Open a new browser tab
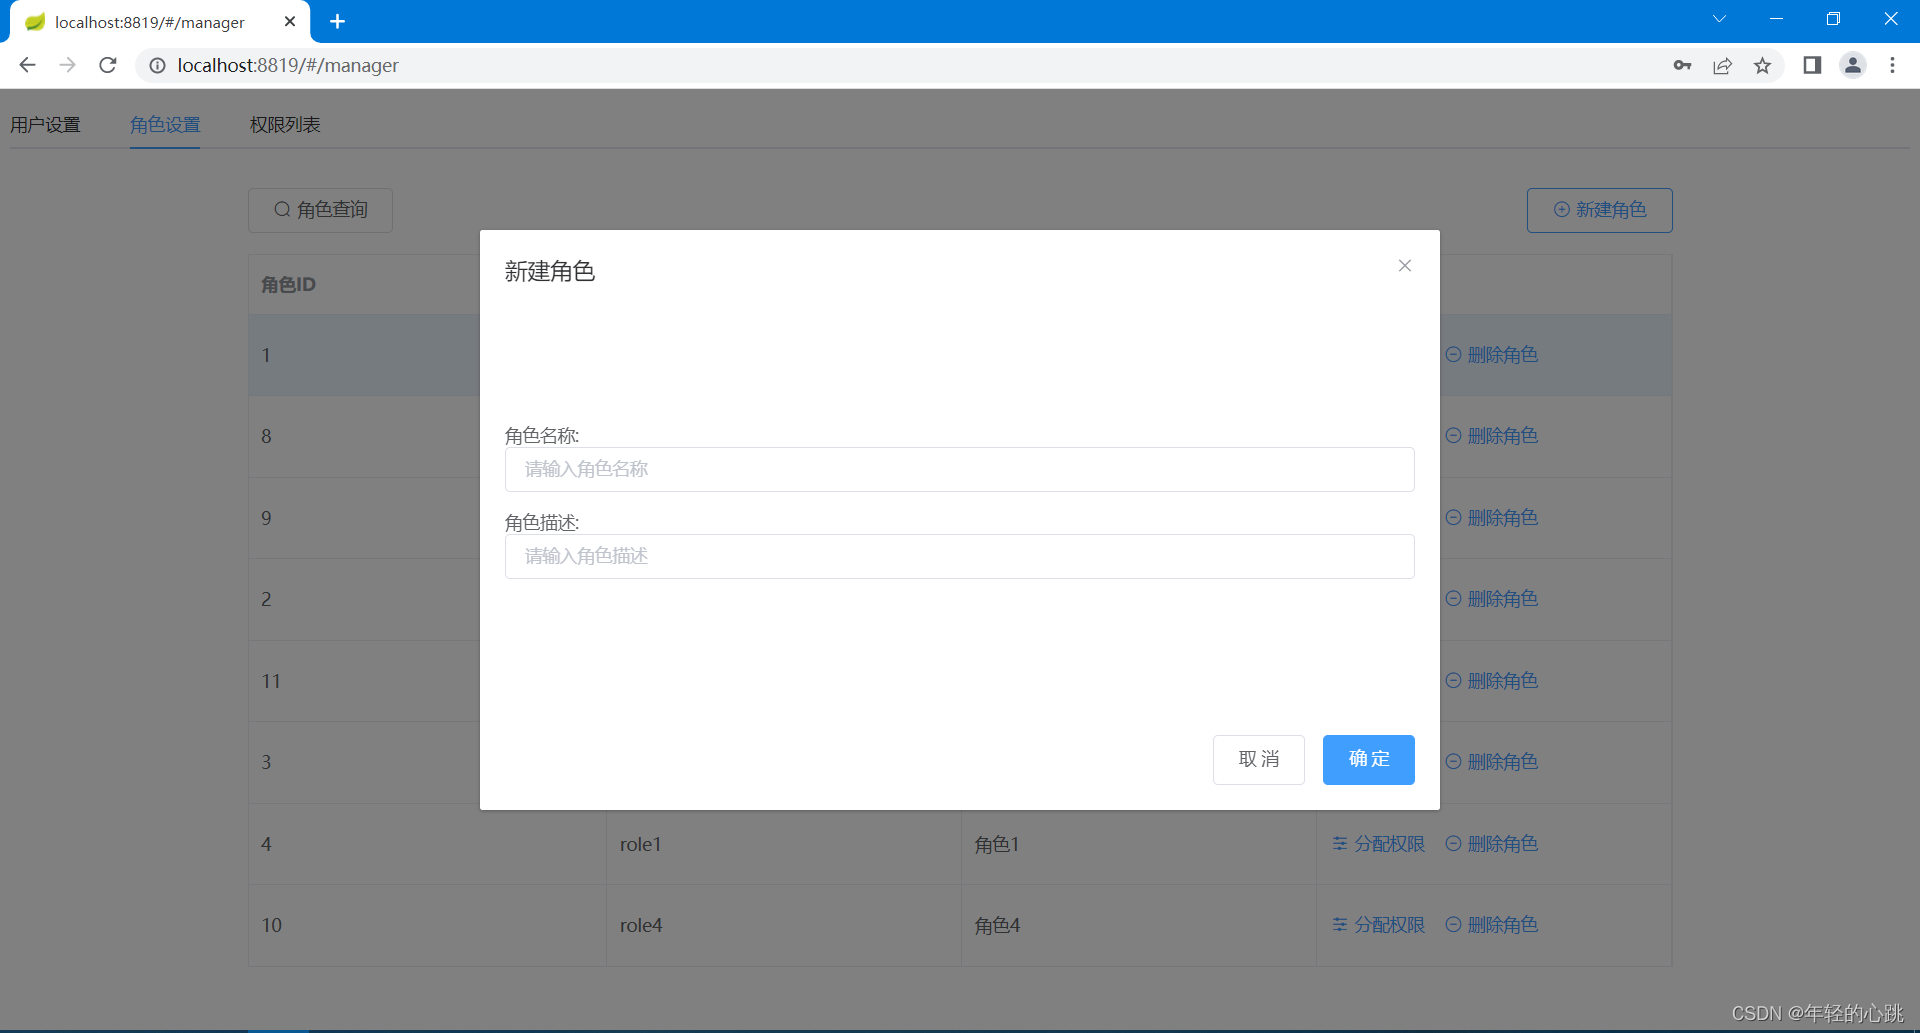Viewport: 1920px width, 1033px height. [x=337, y=21]
